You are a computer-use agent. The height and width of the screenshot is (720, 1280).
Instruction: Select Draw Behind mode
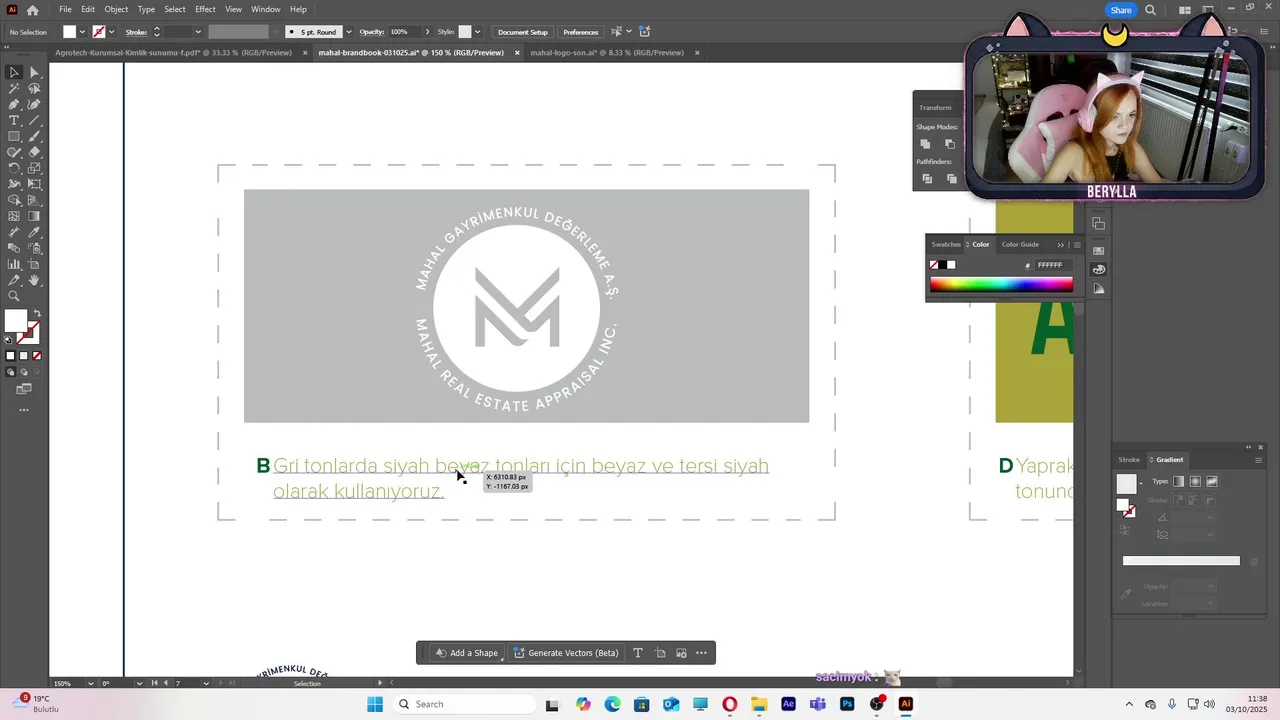24,372
